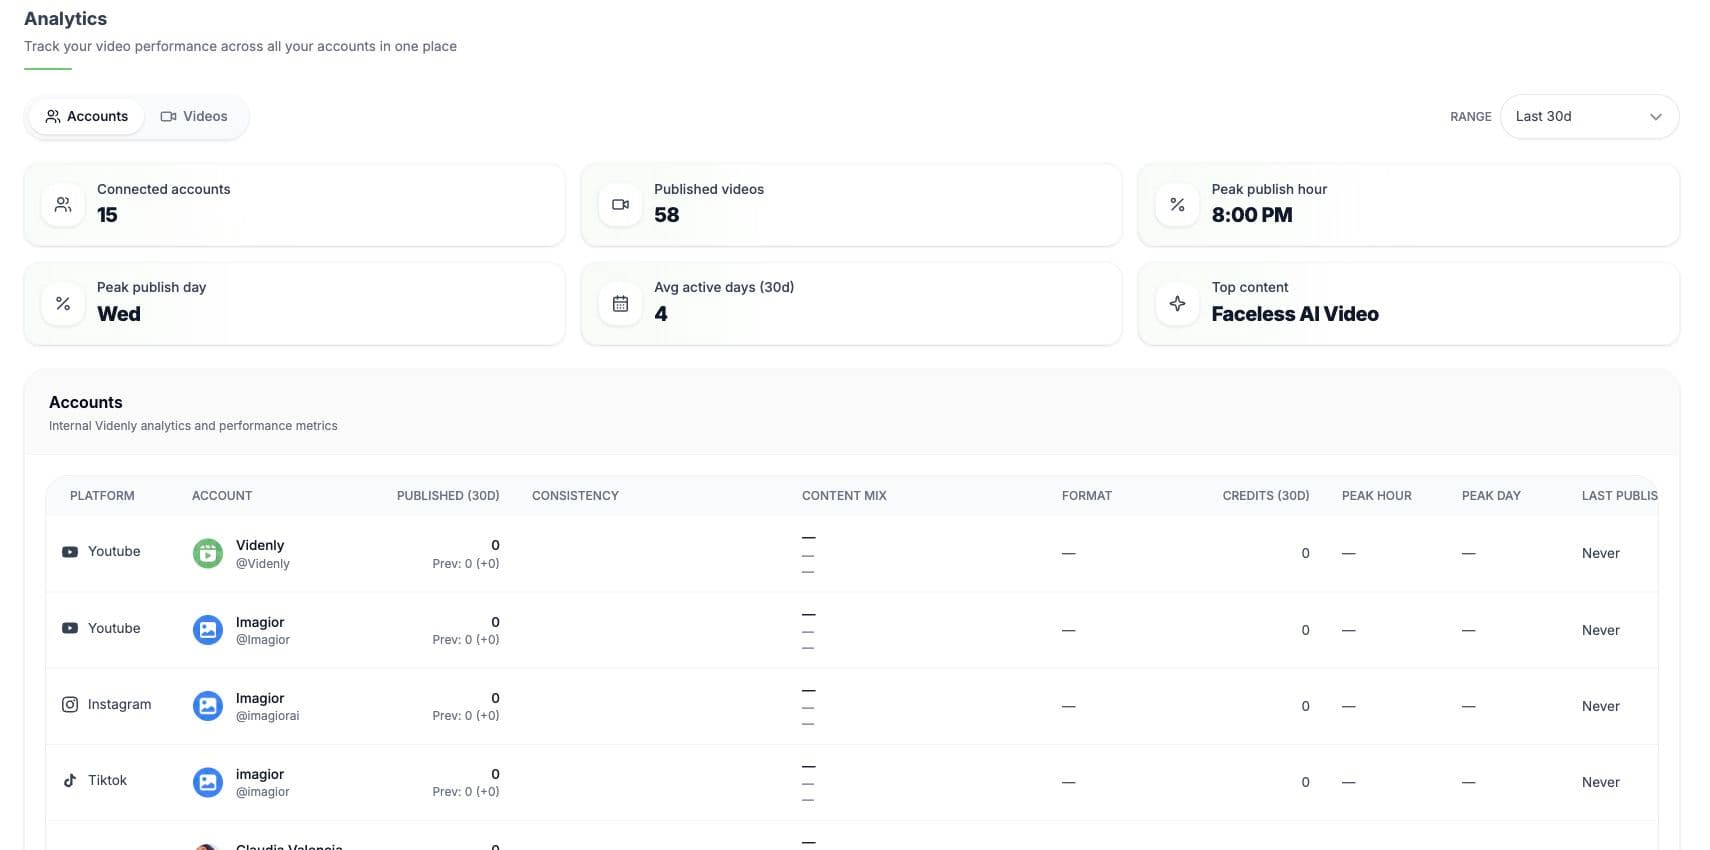
Task: Click the chevron in the range selector
Action: pyautogui.click(x=1655, y=117)
